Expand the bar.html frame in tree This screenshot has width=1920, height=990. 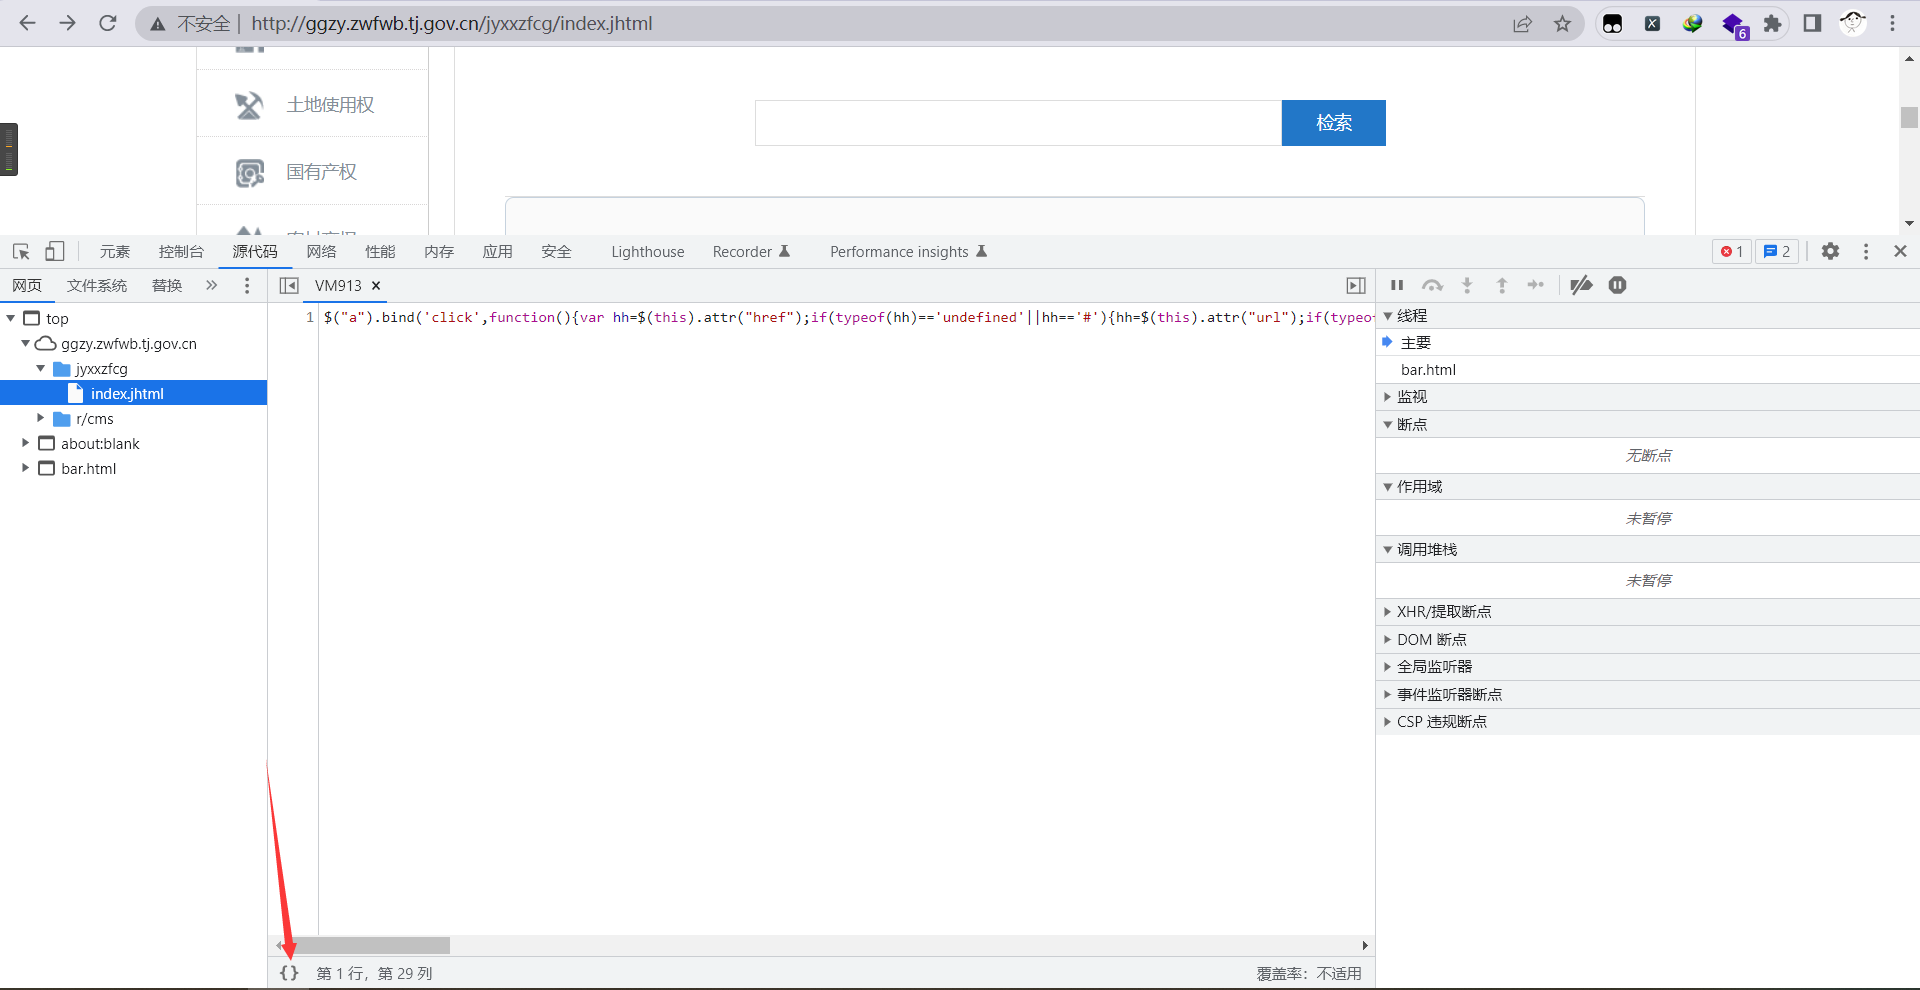pyautogui.click(x=26, y=468)
